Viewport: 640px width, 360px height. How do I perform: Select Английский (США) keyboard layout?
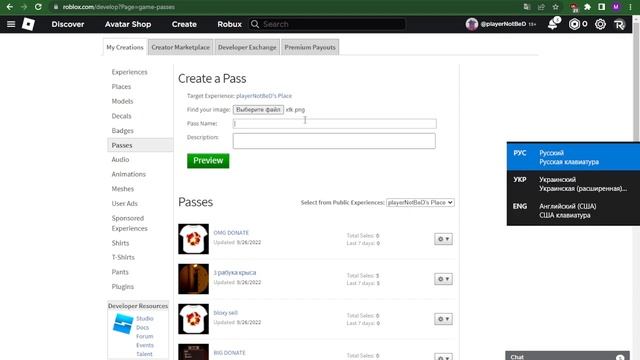[x=573, y=211]
